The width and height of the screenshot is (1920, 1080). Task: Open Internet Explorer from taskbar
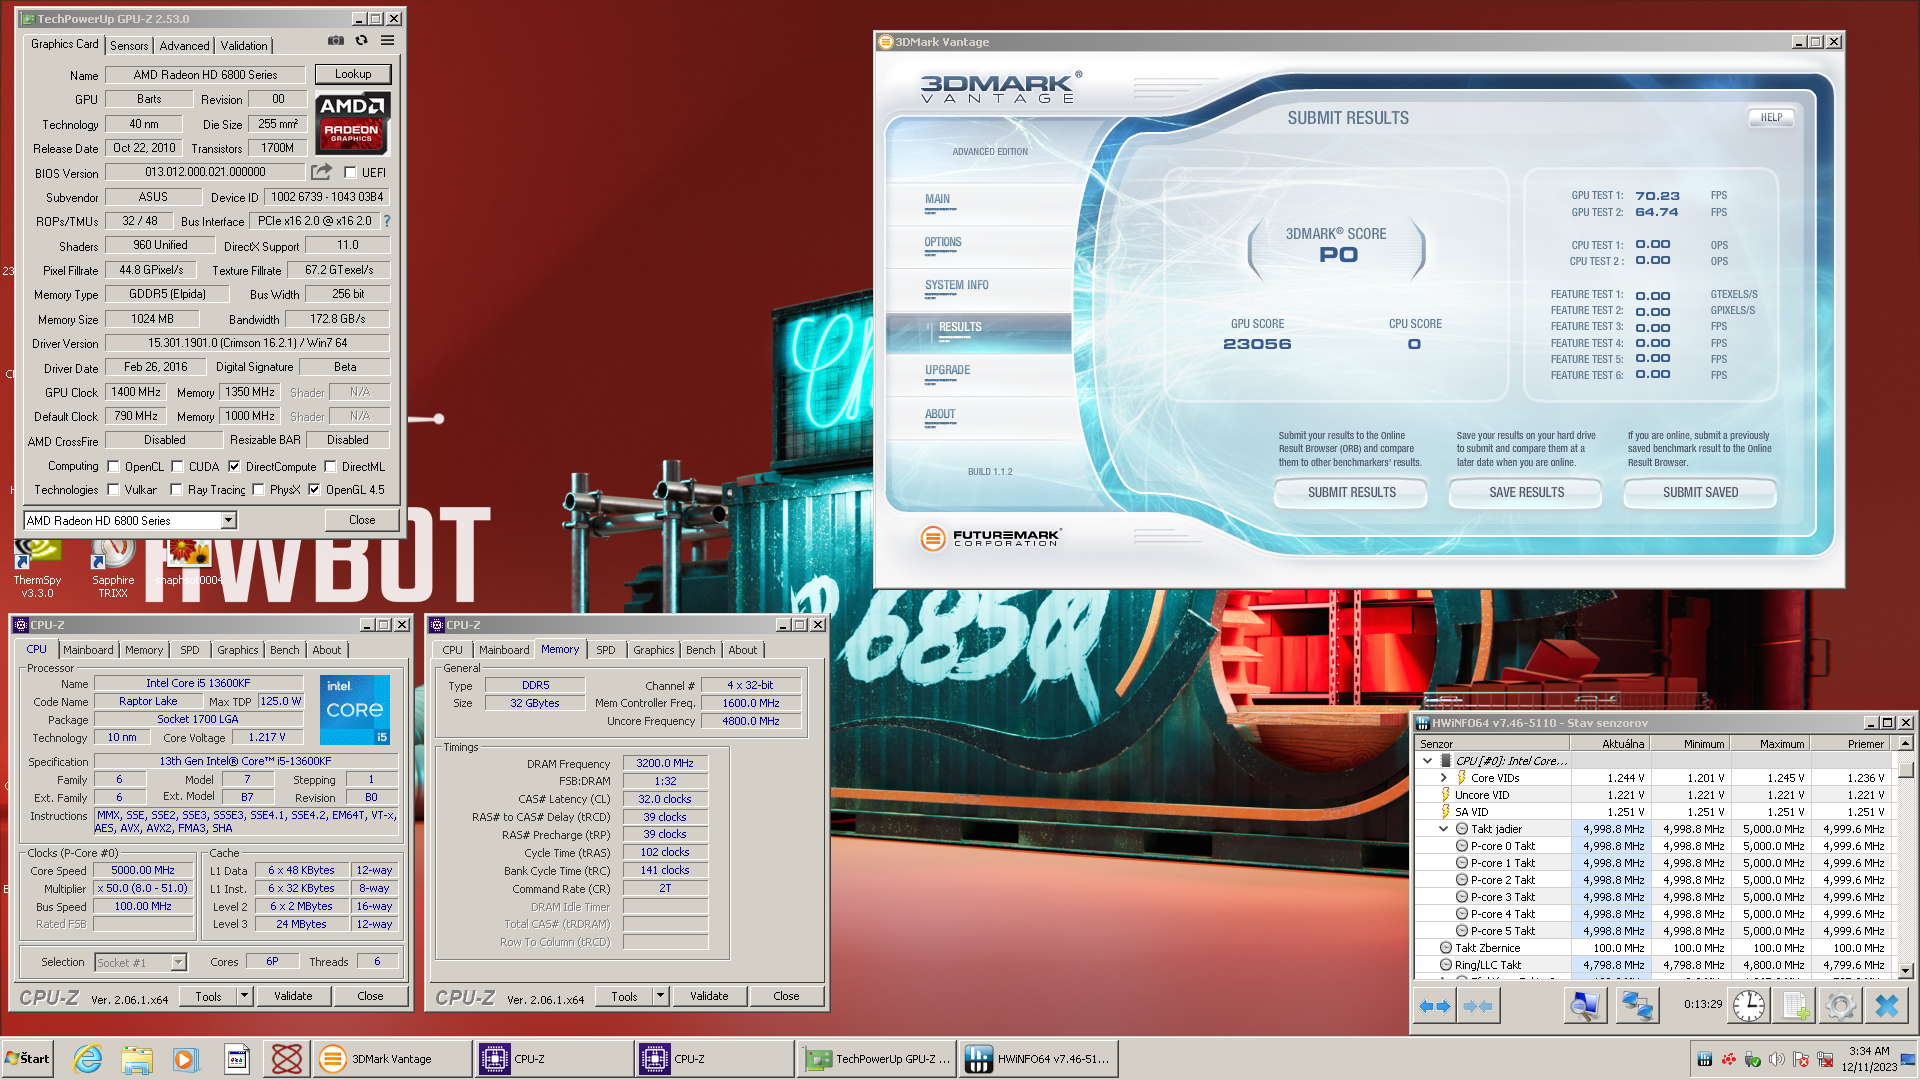coord(88,1058)
